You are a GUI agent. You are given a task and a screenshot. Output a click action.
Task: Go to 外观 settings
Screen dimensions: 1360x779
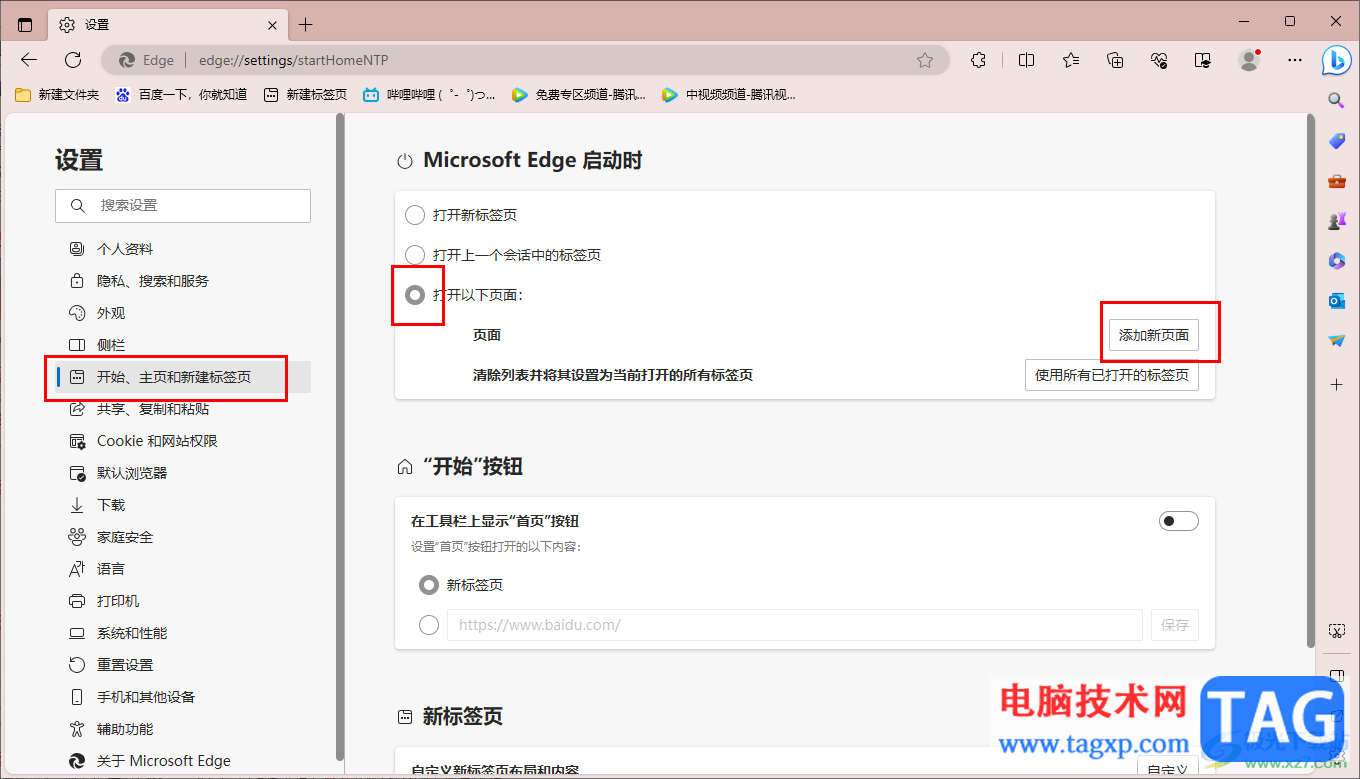tap(183, 313)
